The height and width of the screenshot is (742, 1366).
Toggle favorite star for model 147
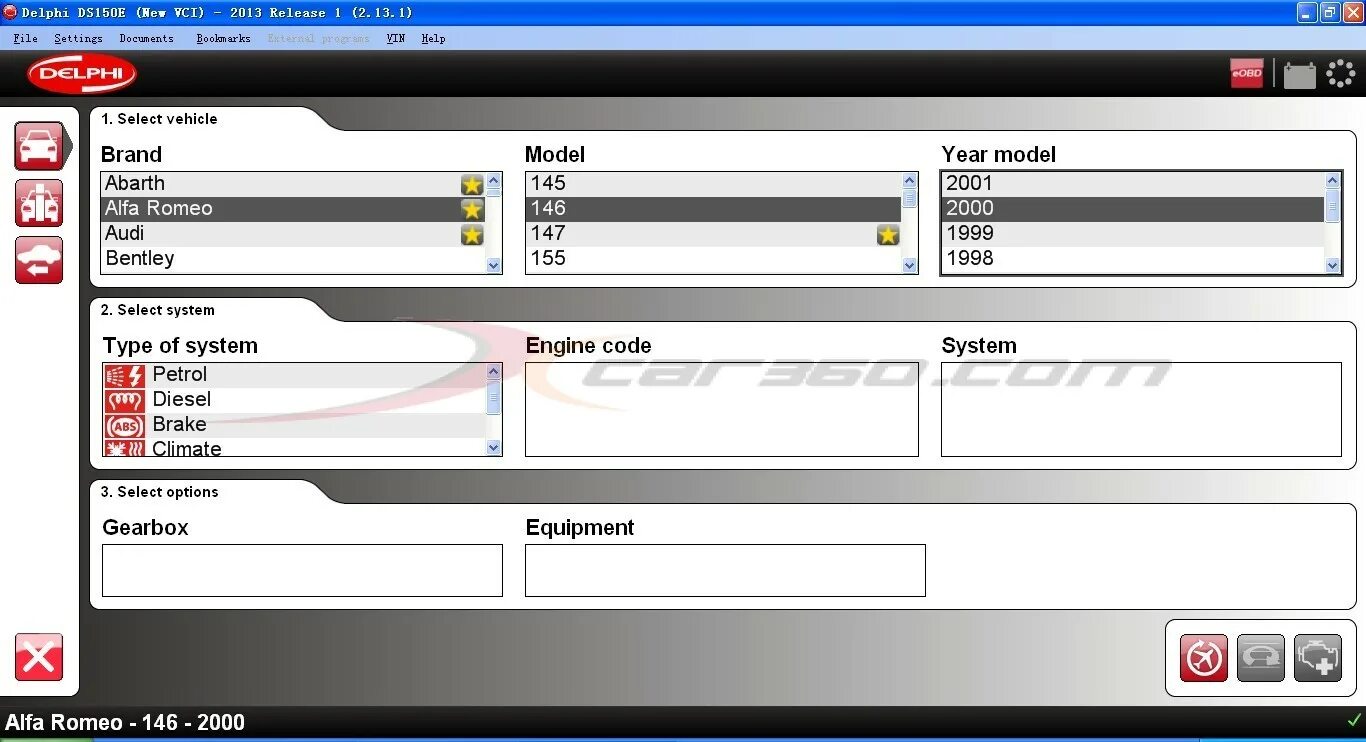pyautogui.click(x=888, y=234)
